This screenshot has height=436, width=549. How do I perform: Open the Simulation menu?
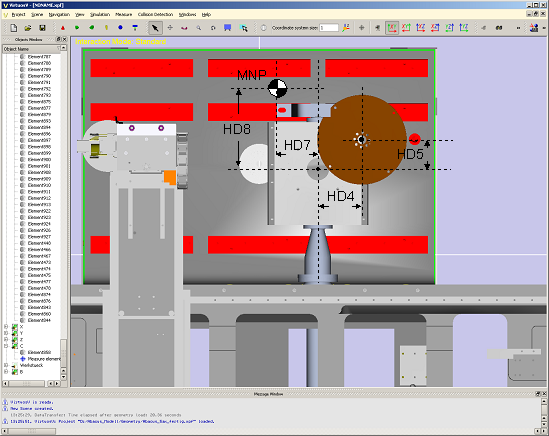[x=100, y=14]
